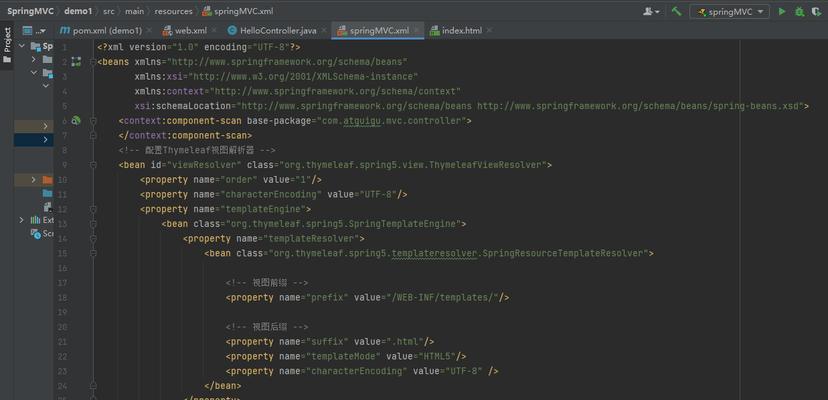Click line number 18 in the gutter
828x400 pixels.
(62, 297)
